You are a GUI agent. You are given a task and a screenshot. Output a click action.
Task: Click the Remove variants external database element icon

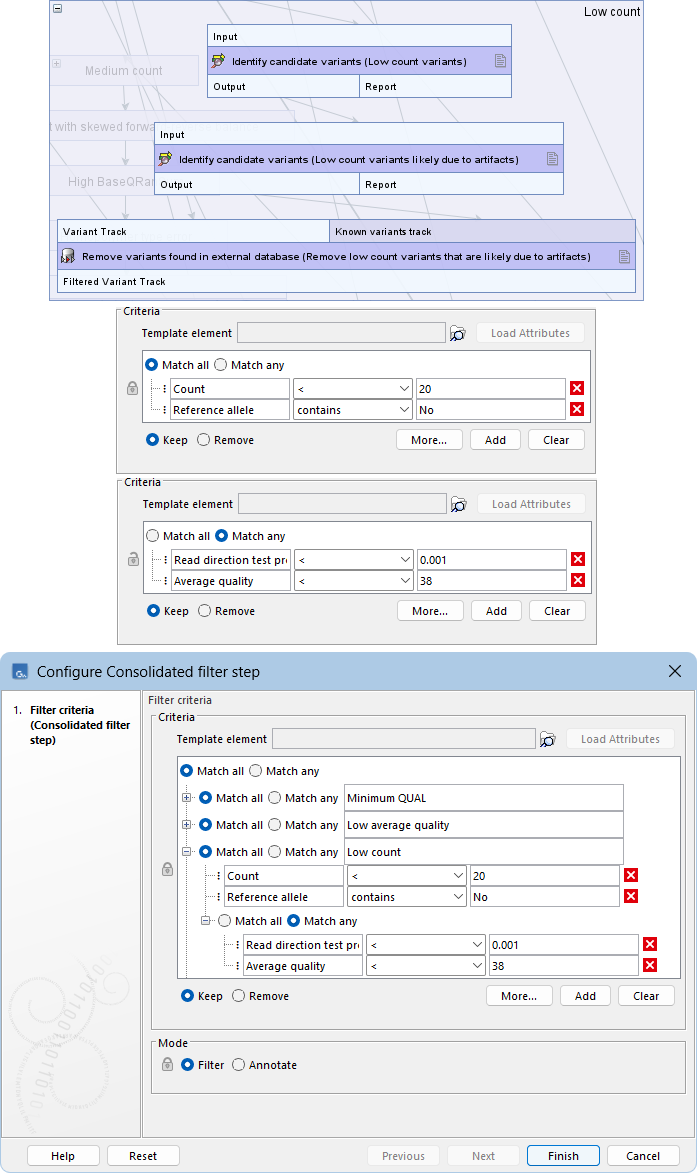pos(68,257)
